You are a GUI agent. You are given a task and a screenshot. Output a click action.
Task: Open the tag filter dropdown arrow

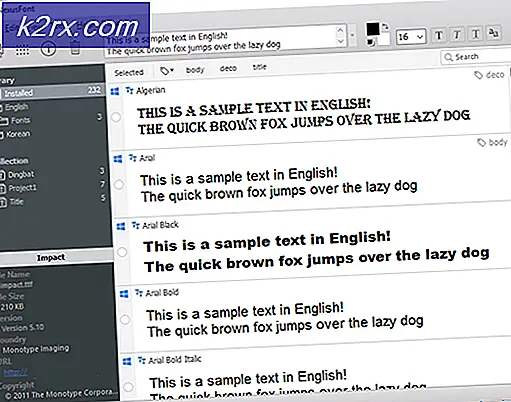pos(167,71)
